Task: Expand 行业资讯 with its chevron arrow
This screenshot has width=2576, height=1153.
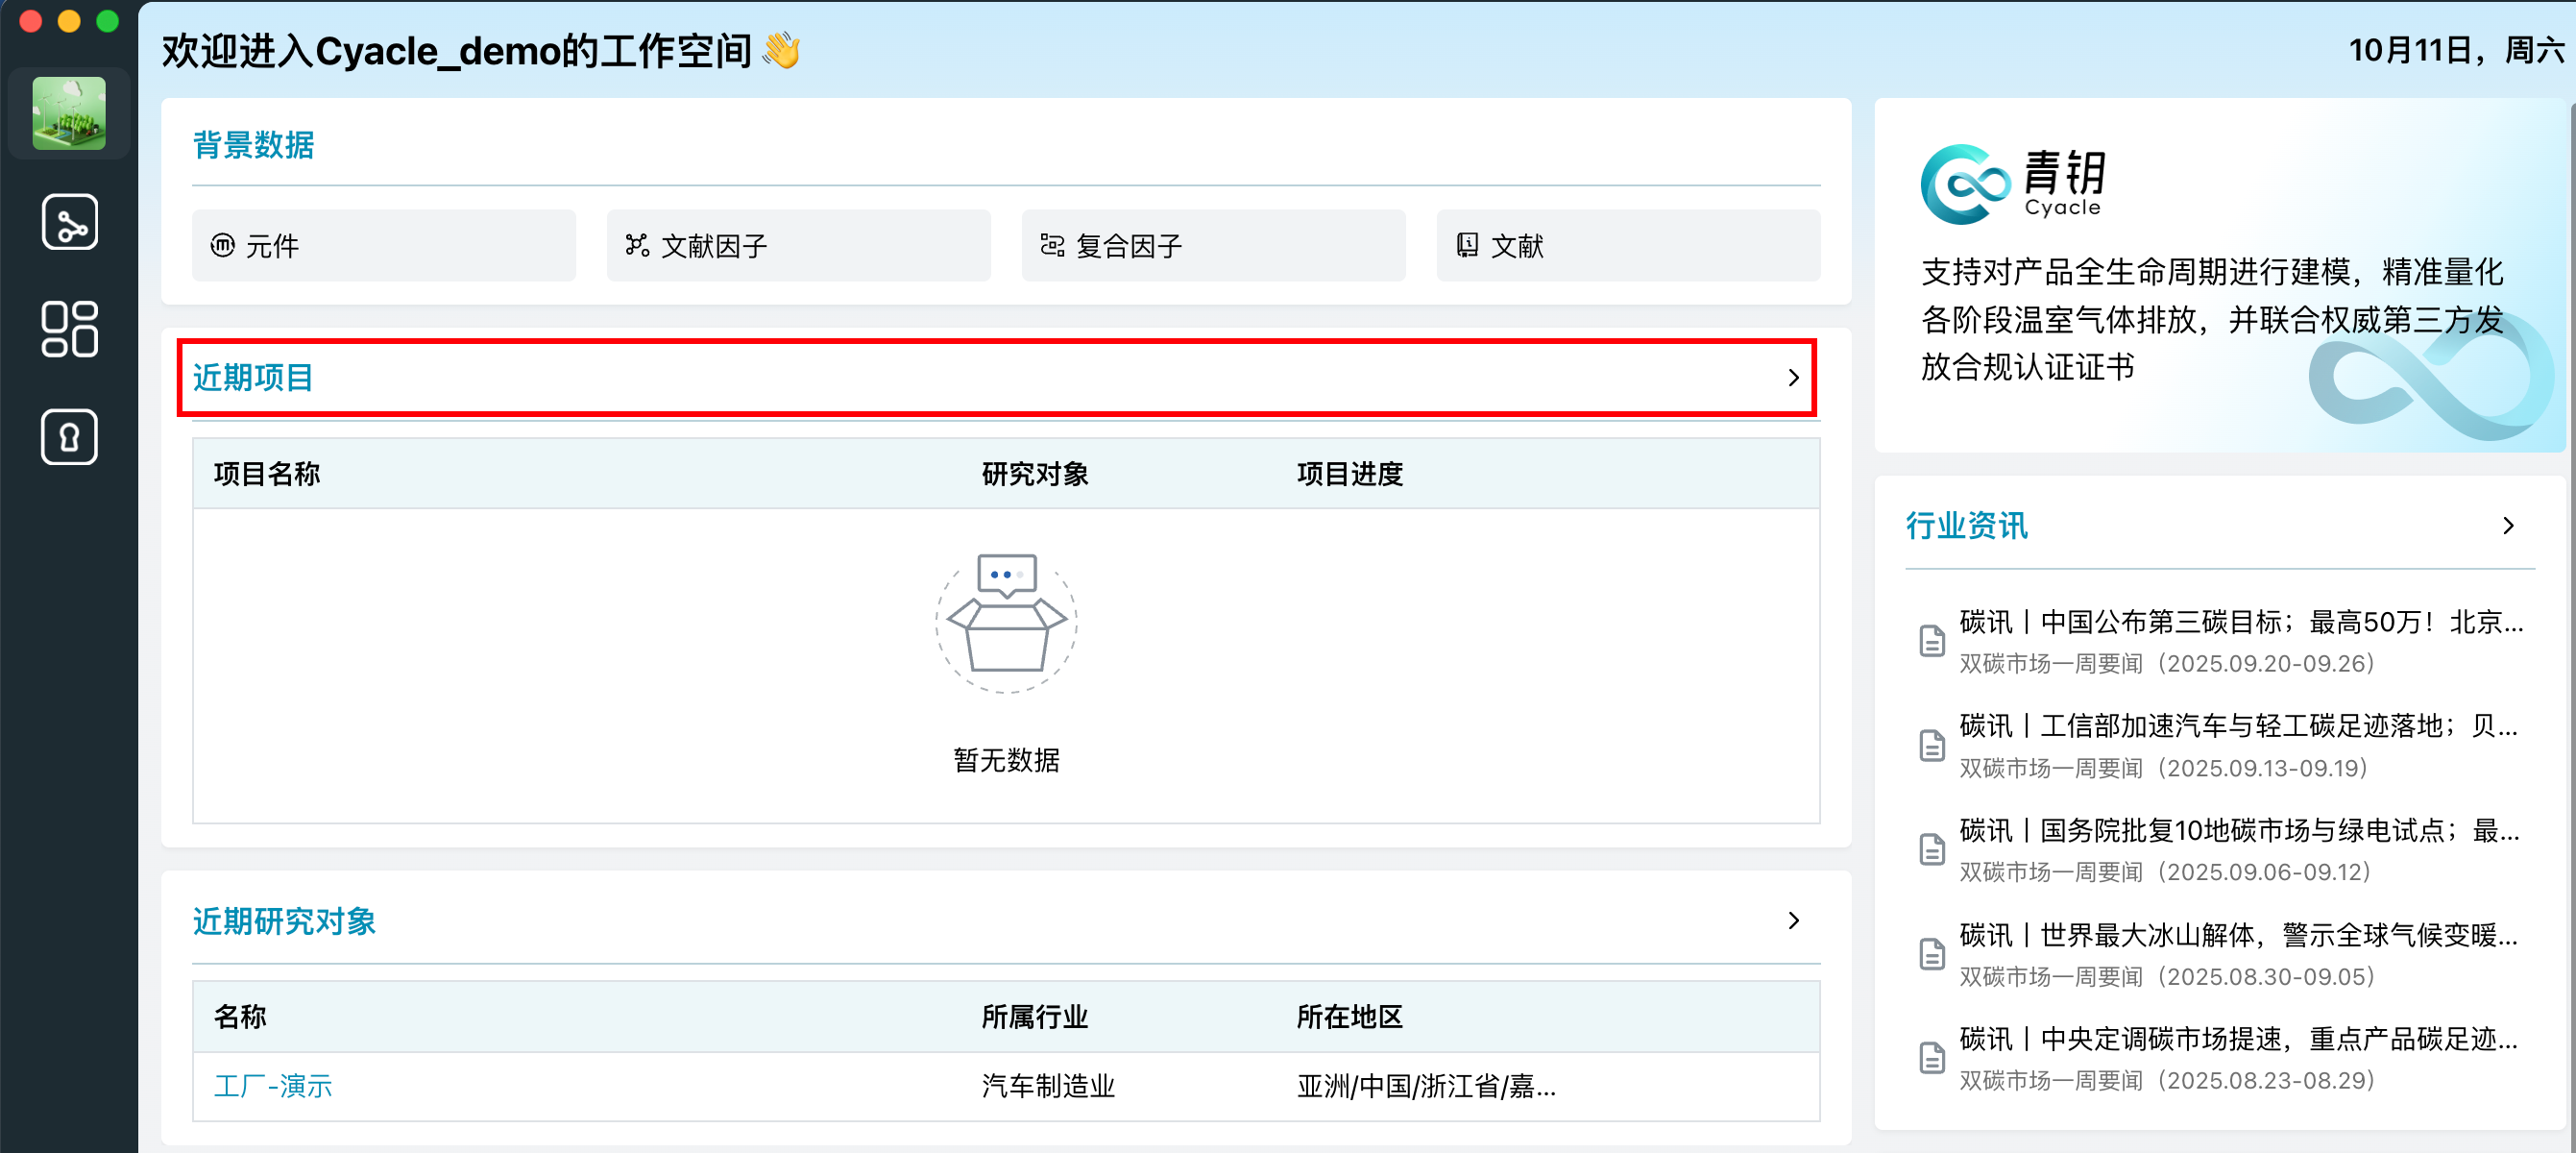Action: (x=2507, y=526)
